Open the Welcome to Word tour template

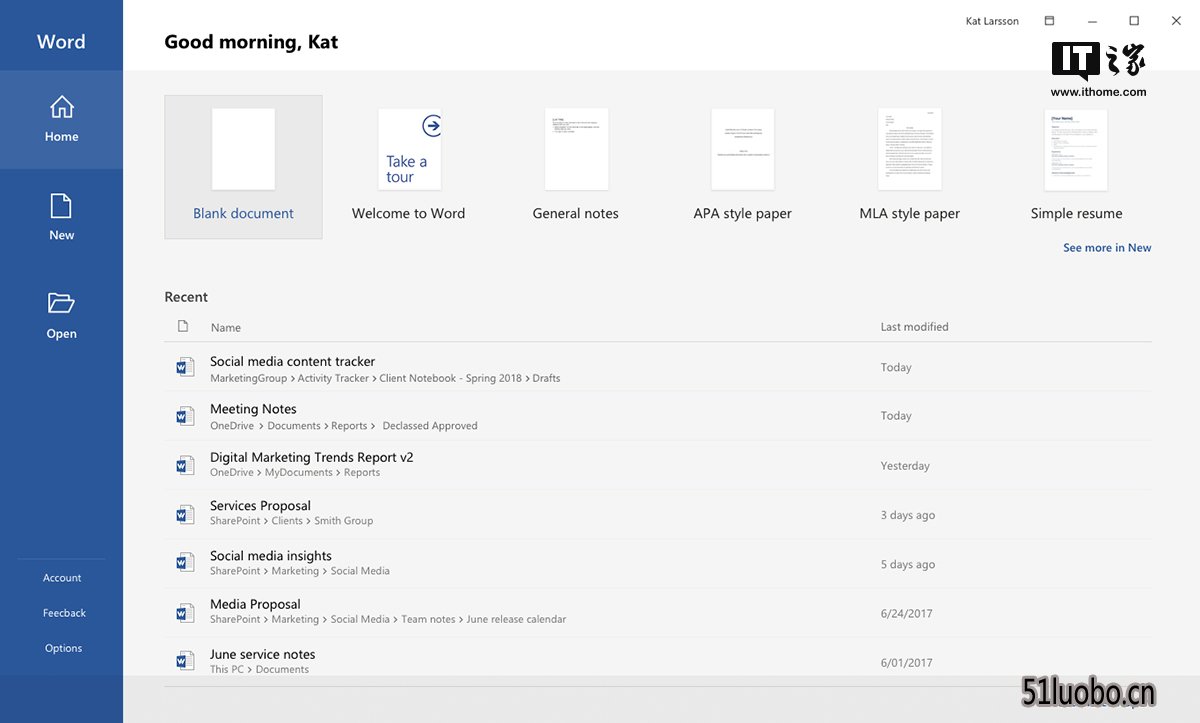click(409, 167)
